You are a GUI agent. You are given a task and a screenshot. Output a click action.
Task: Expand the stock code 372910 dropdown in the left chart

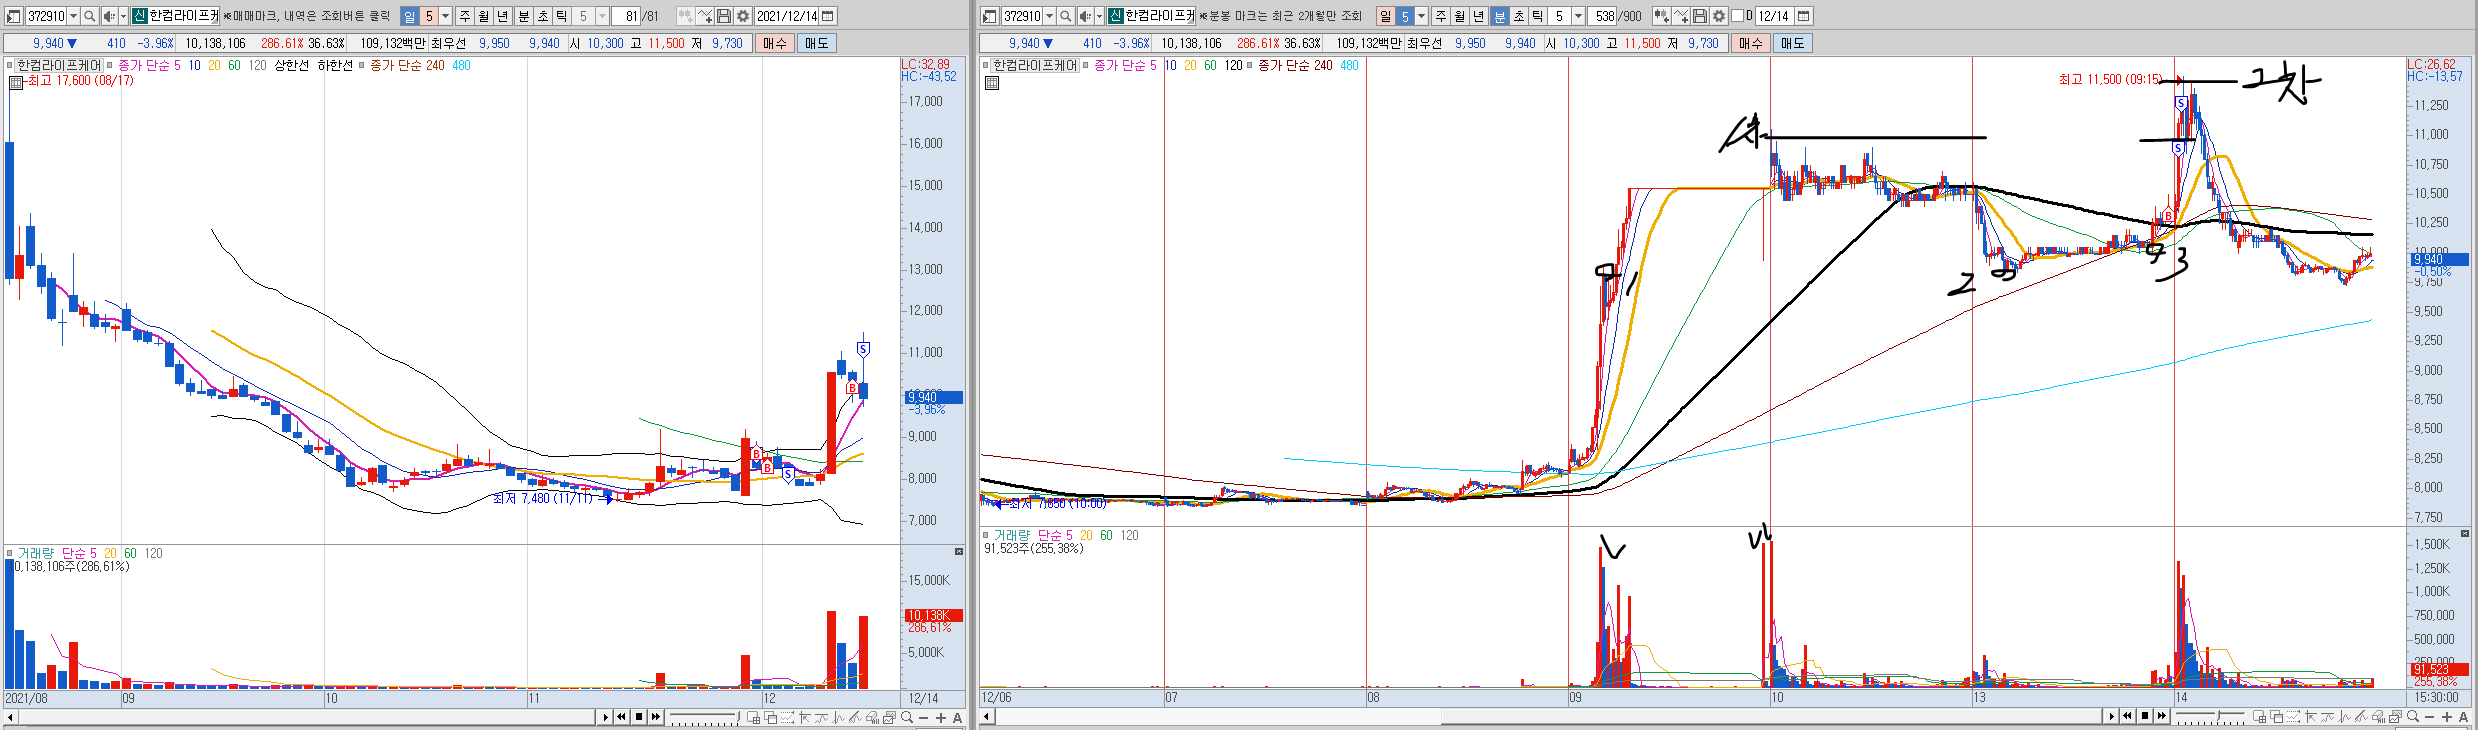[73, 16]
